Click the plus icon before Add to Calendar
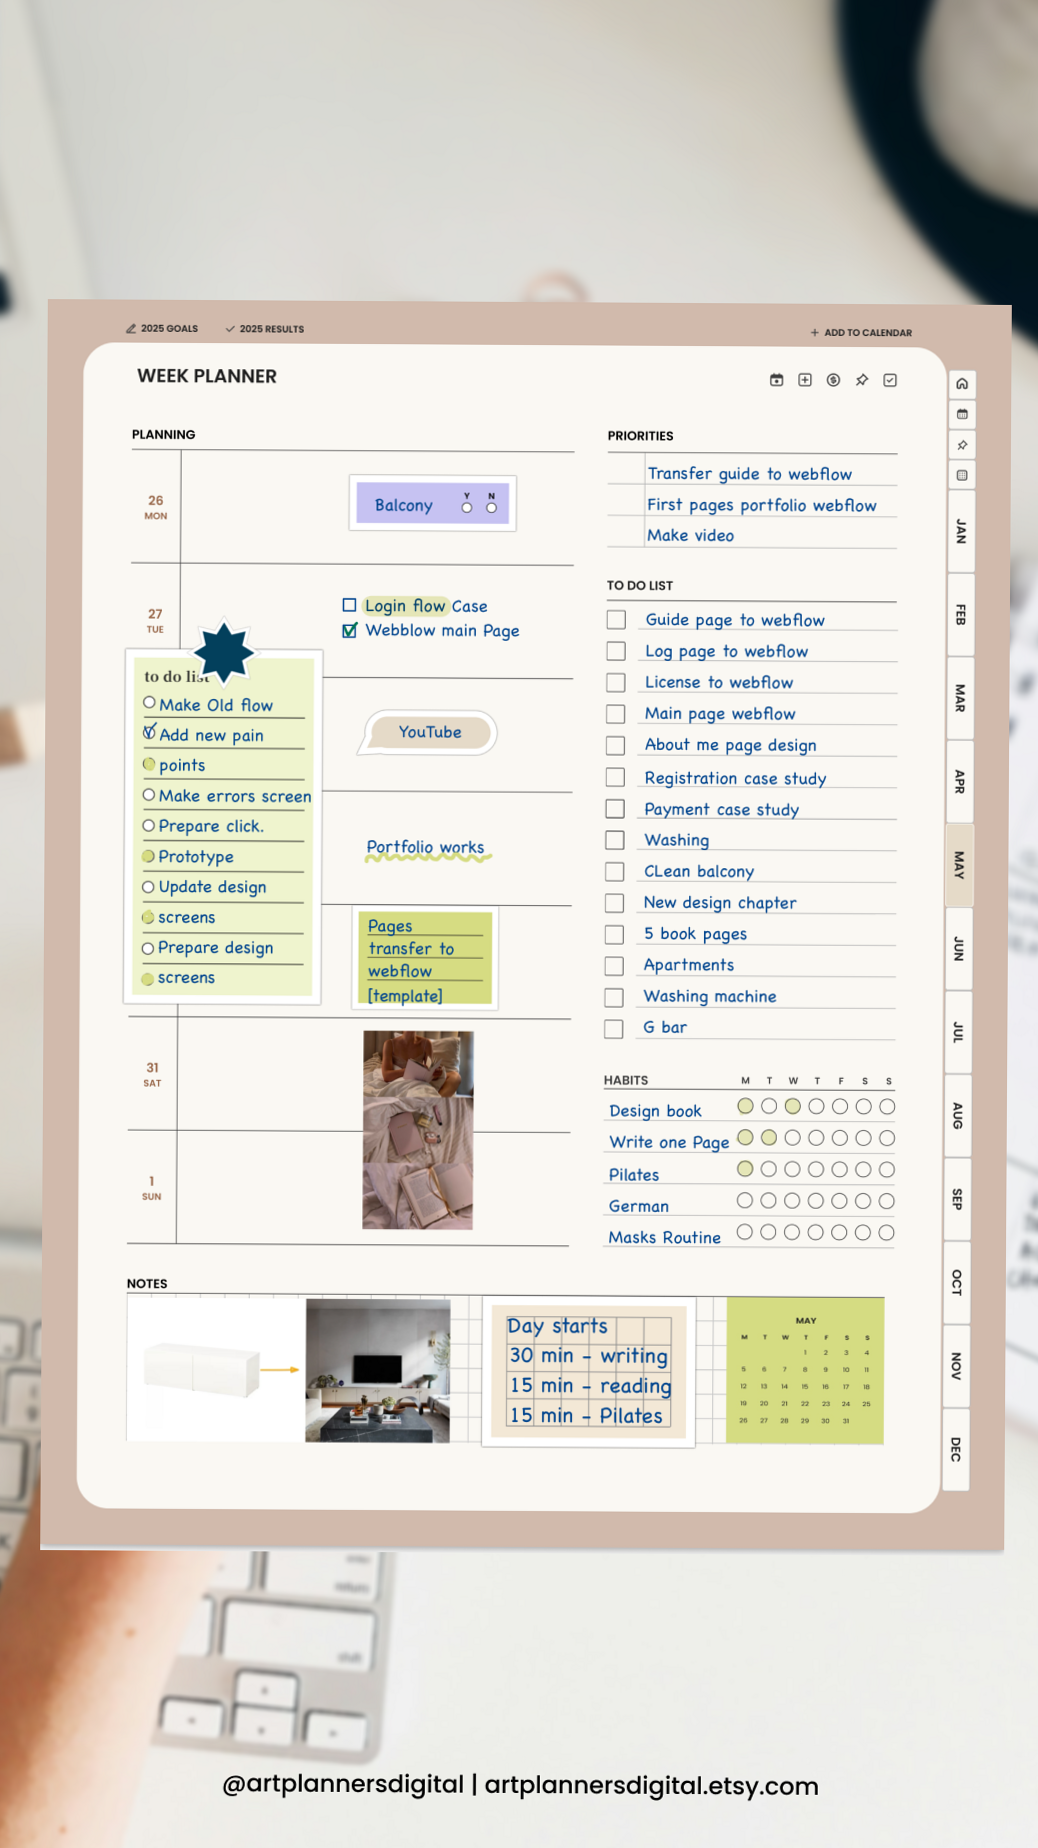 [814, 333]
